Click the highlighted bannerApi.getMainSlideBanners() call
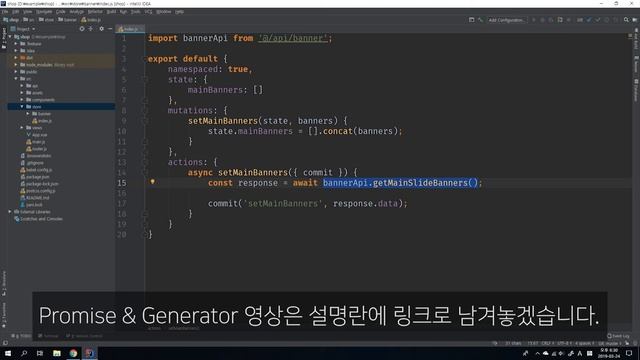The image size is (640, 360). [x=400, y=183]
